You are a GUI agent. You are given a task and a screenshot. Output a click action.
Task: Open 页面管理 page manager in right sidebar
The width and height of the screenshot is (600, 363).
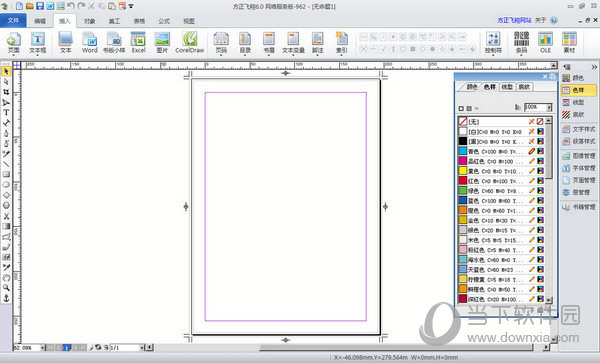tap(579, 180)
